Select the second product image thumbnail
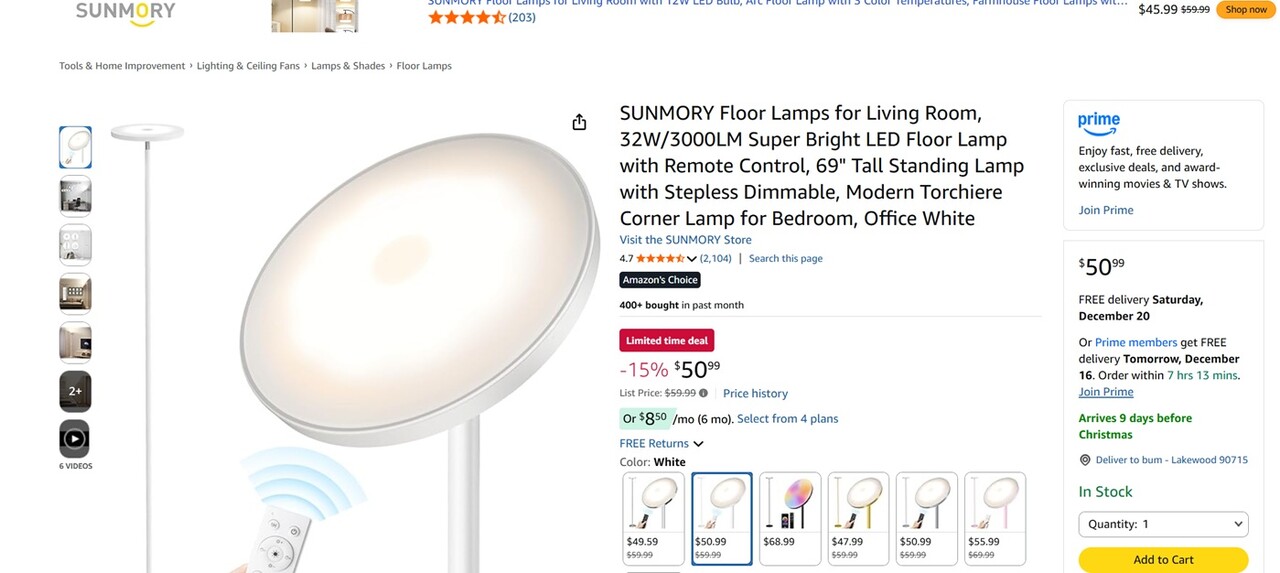Screen dimensions: 1280x573 tap(75, 196)
